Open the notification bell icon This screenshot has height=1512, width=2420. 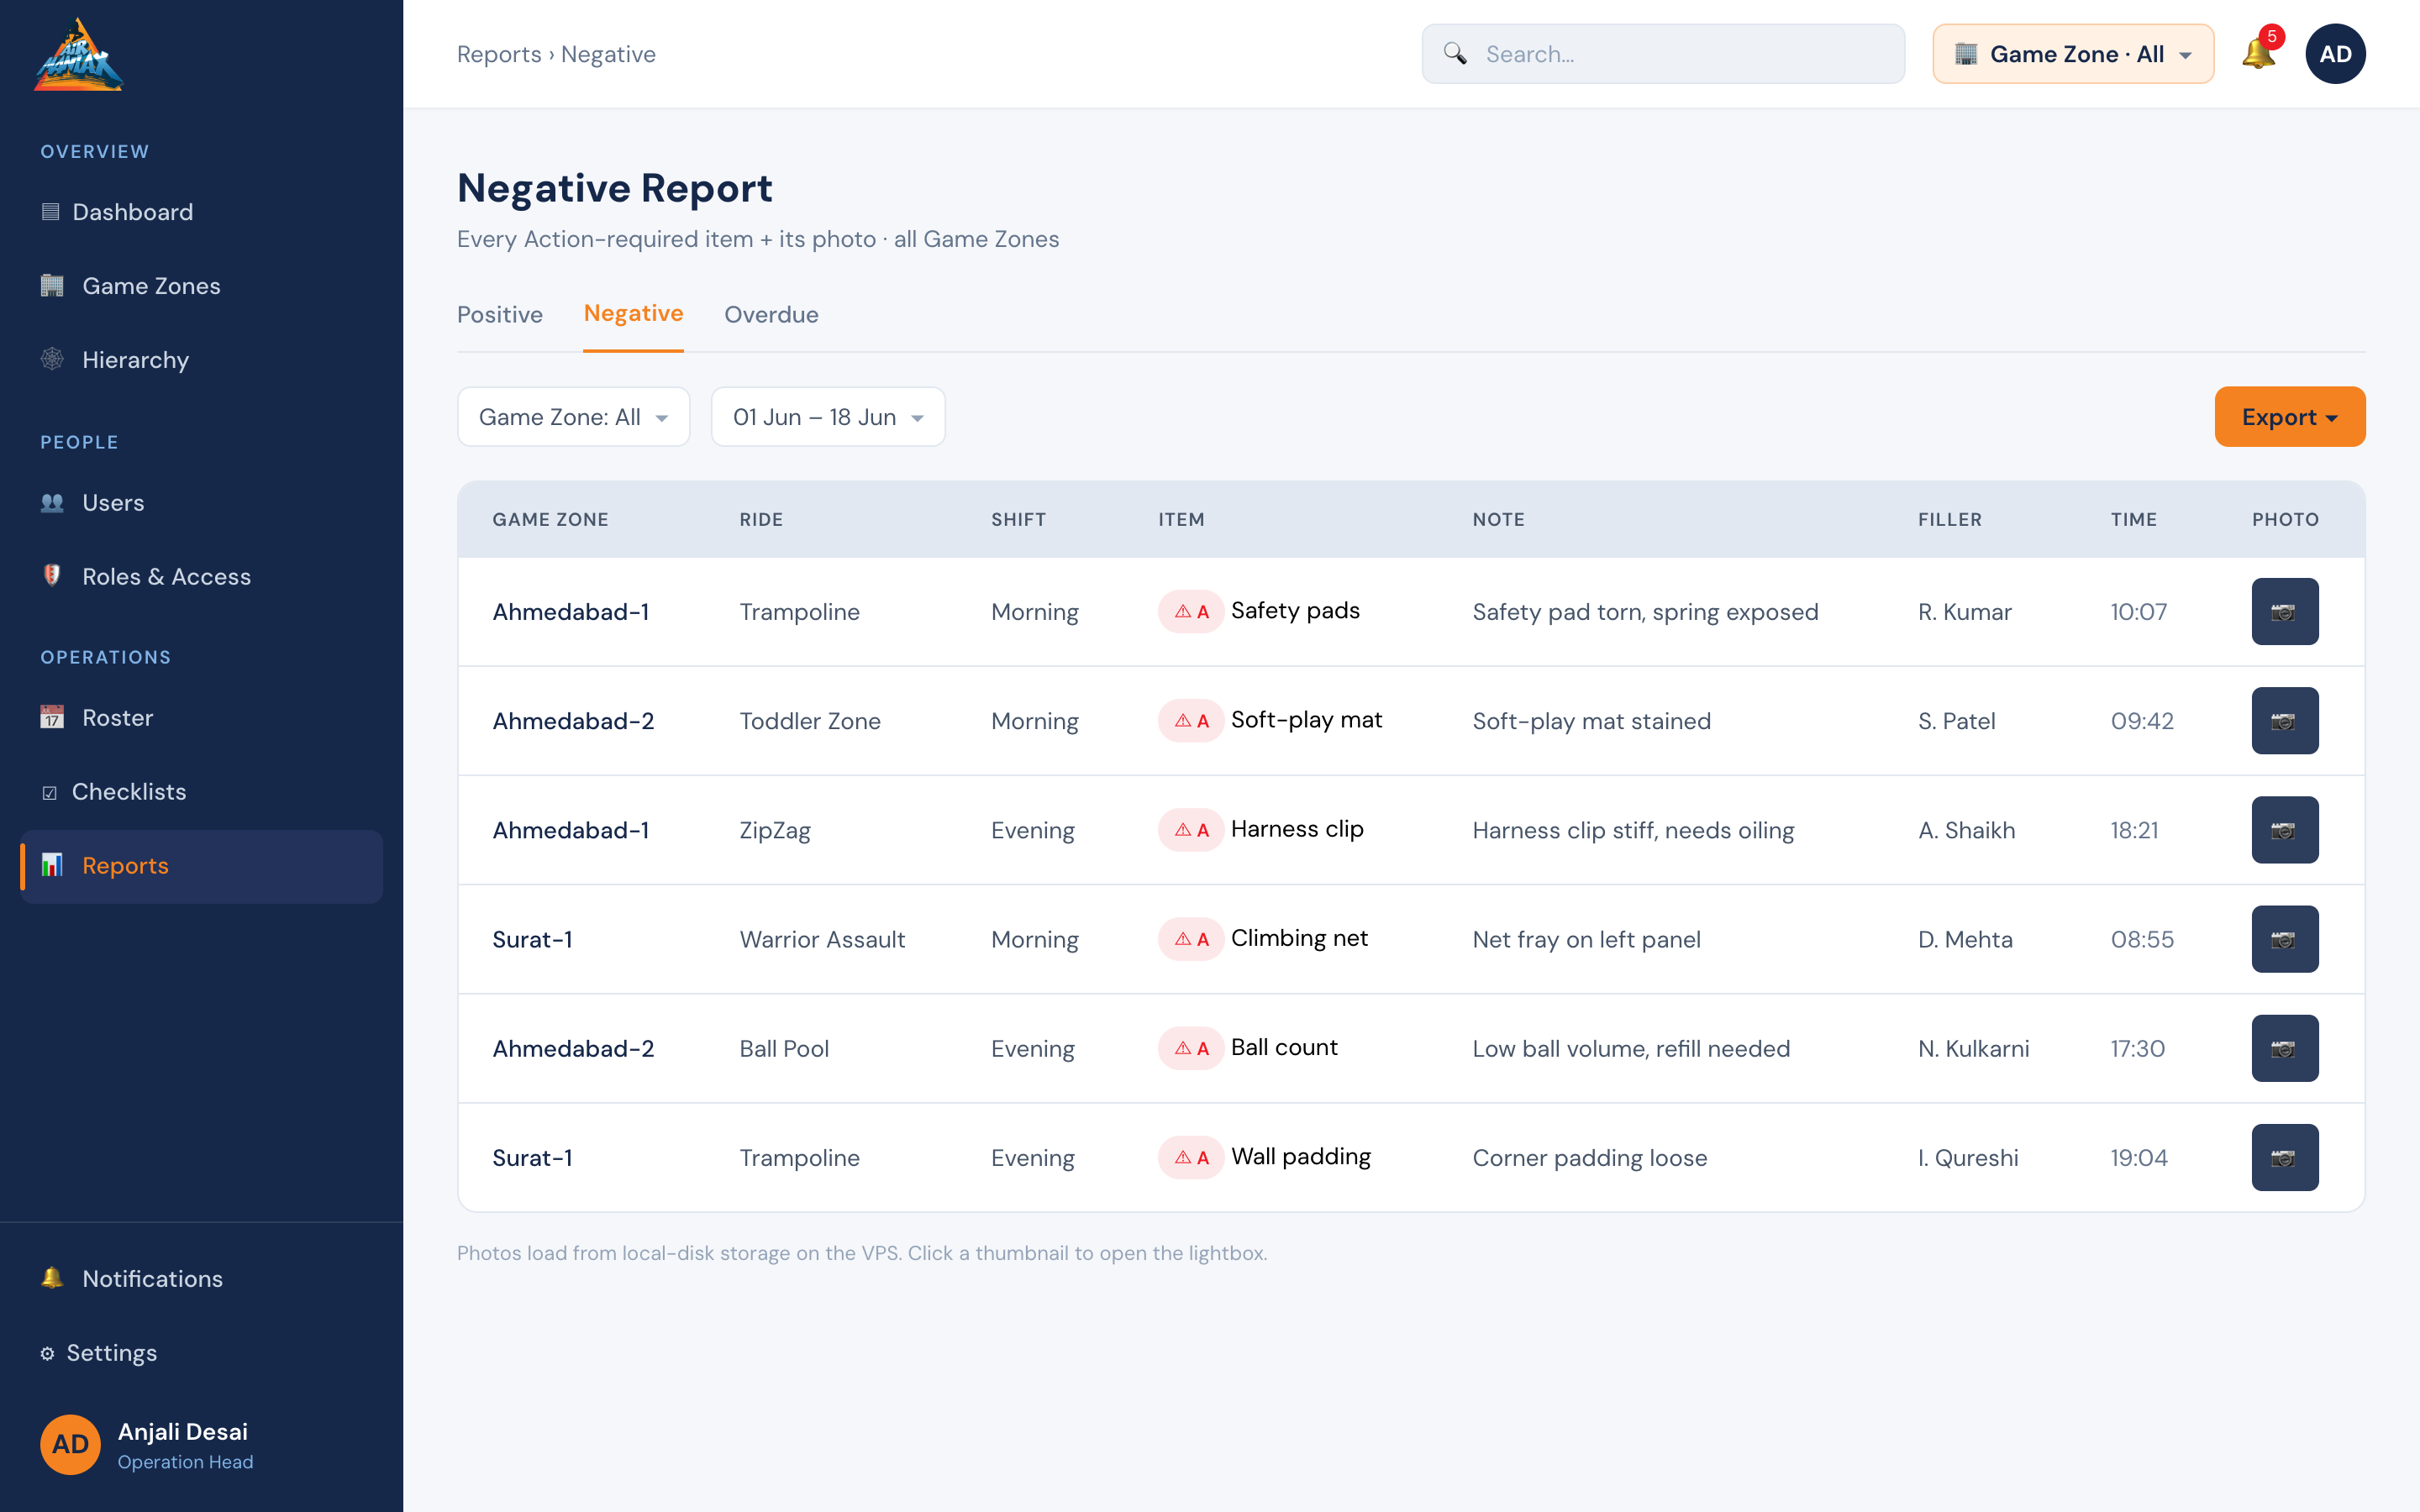tap(2258, 53)
